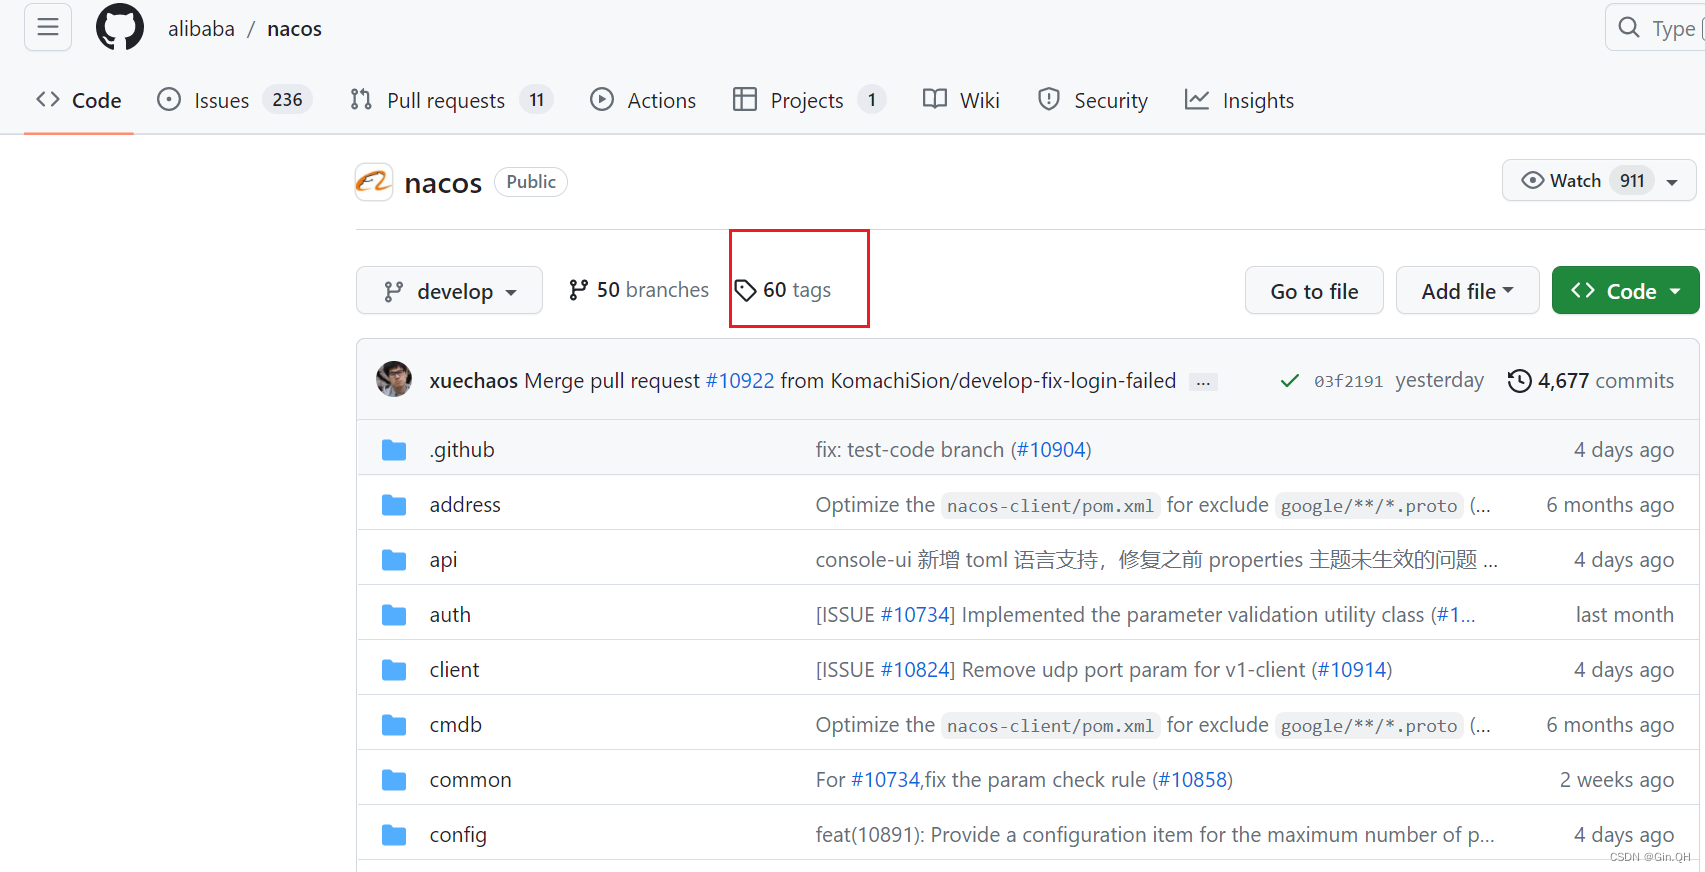Open the Wiki tab
The height and width of the screenshot is (872, 1705).
pyautogui.click(x=961, y=100)
